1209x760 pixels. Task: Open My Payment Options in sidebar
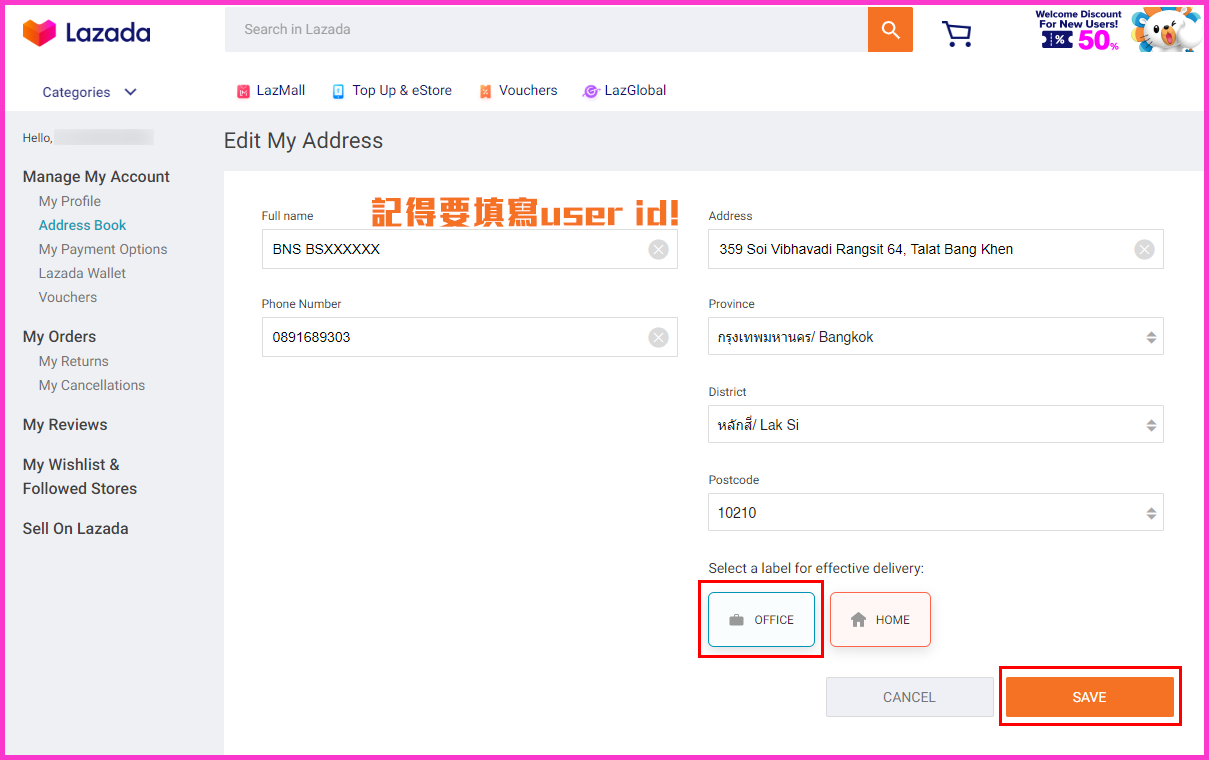click(103, 249)
